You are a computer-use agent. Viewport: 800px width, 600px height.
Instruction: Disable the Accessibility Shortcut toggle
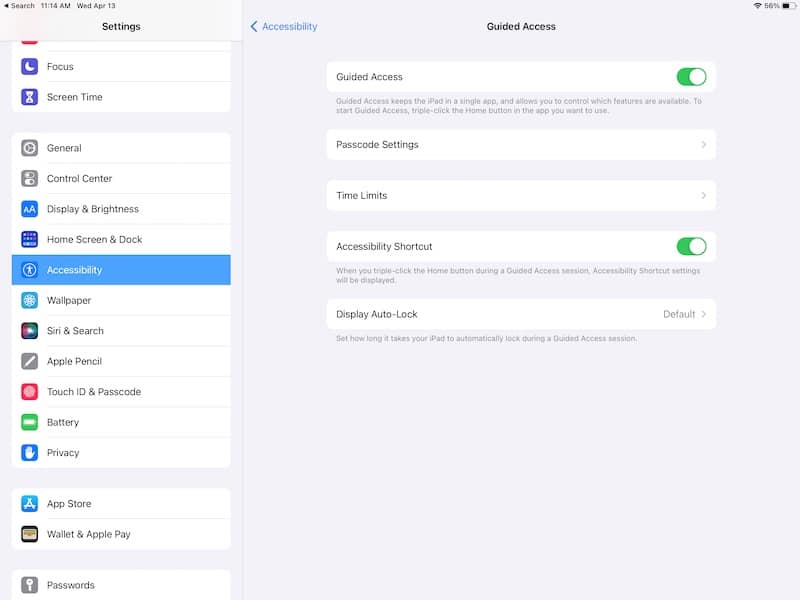click(691, 246)
